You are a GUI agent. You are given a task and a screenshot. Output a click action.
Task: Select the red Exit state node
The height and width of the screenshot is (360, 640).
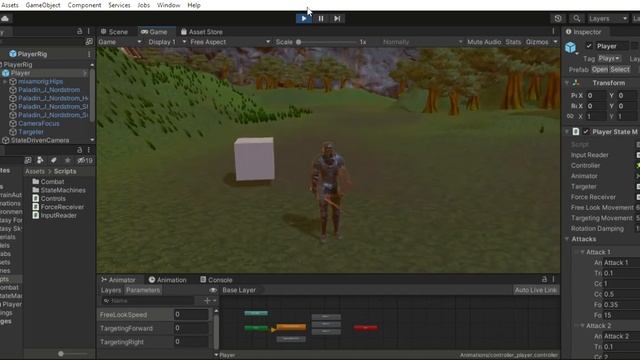click(x=366, y=328)
